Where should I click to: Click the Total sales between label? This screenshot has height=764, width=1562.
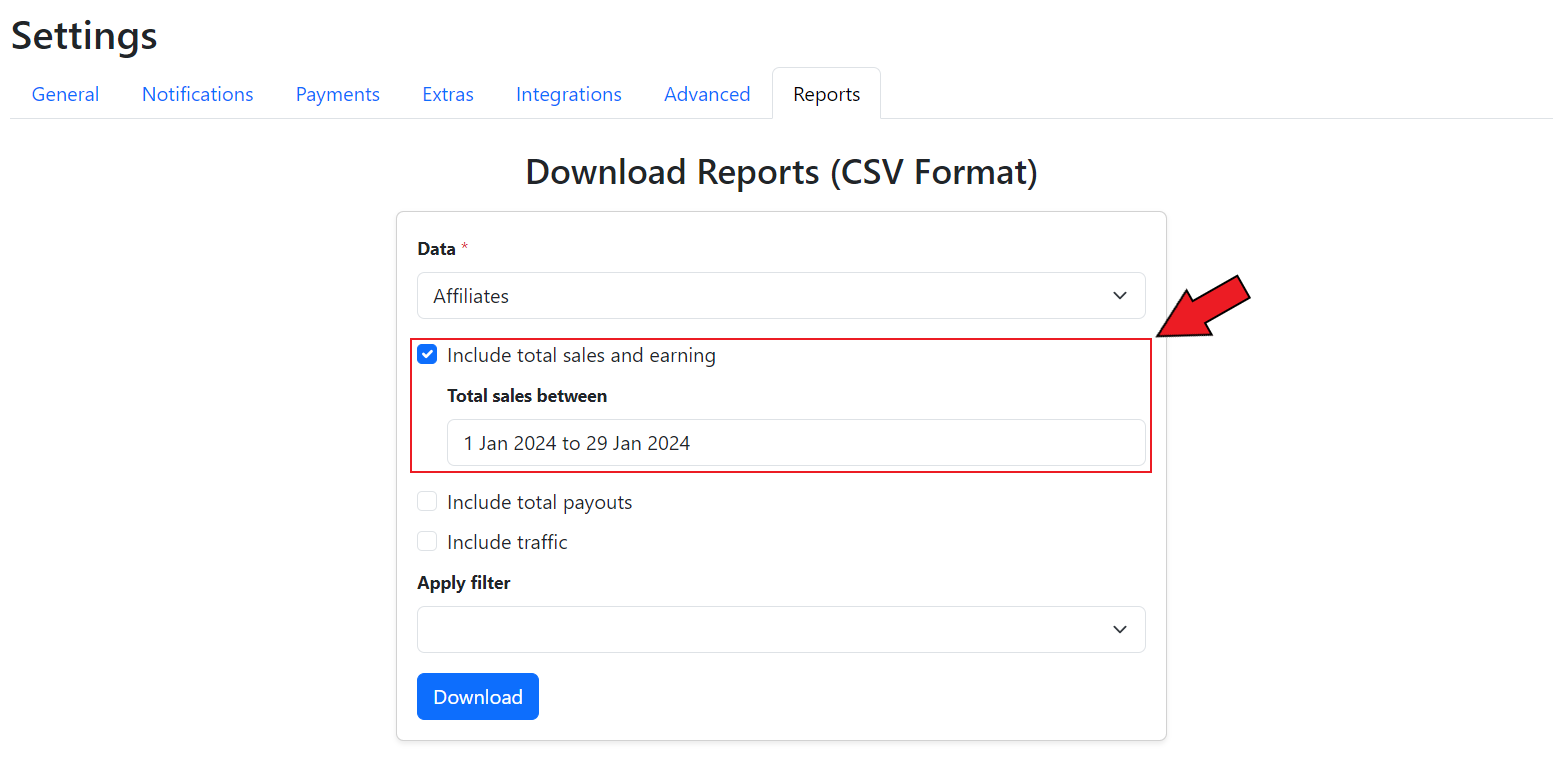click(527, 396)
